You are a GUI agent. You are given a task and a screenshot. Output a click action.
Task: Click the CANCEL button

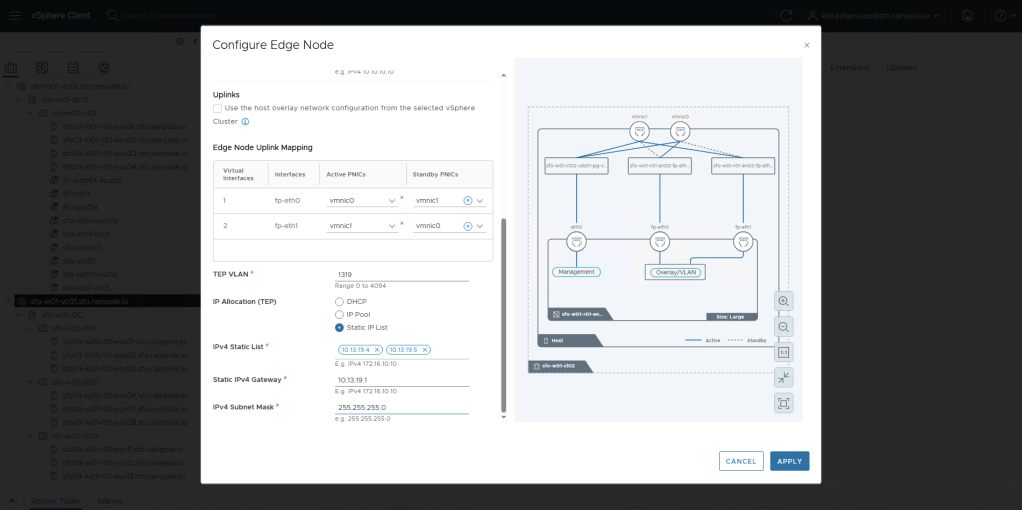point(740,461)
